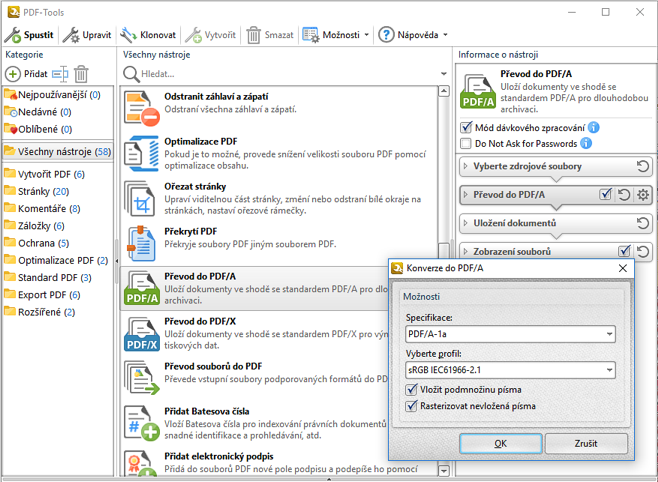Select the Optimalizace PDF tool icon

(x=140, y=153)
